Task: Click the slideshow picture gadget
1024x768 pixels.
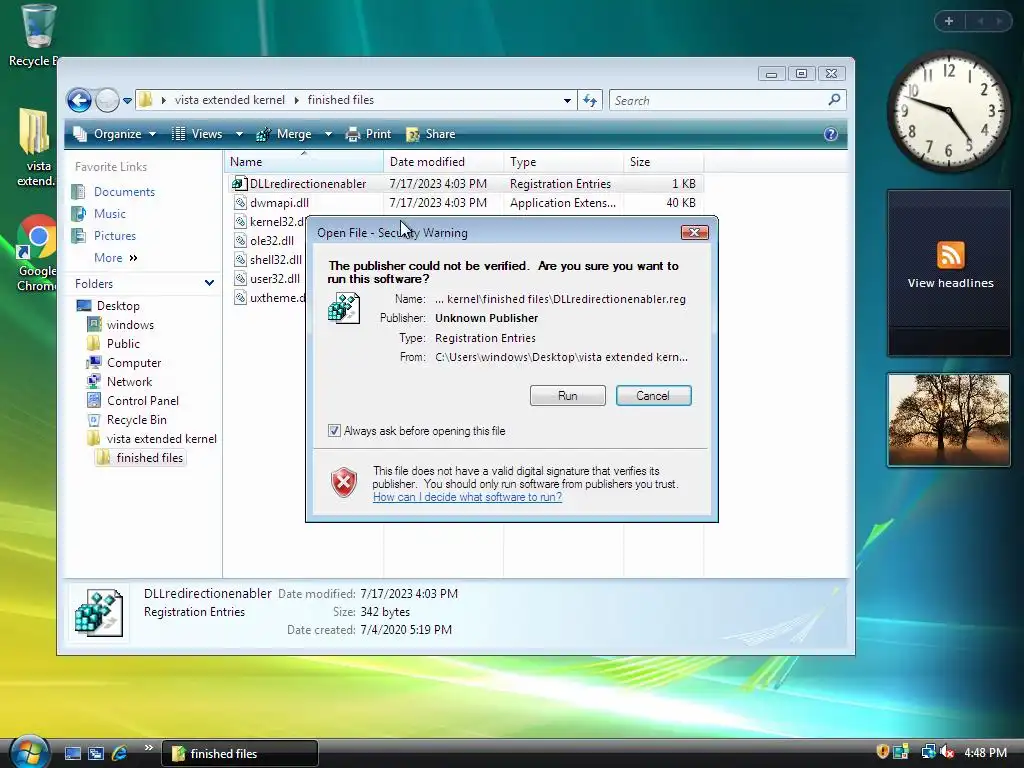Action: (949, 420)
